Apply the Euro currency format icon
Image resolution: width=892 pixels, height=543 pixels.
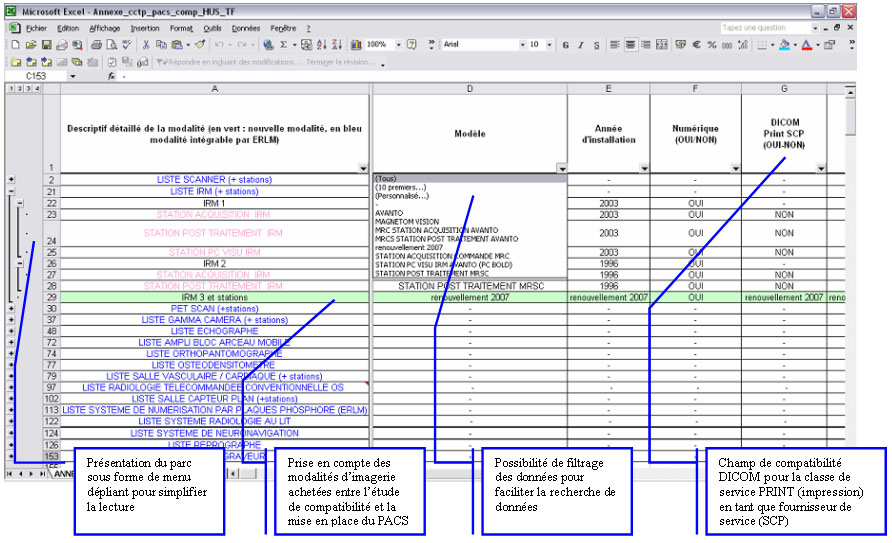pos(696,44)
